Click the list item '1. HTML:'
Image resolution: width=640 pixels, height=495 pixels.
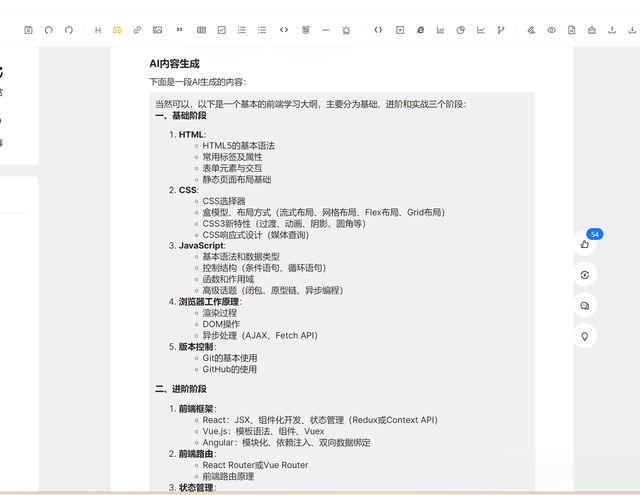point(187,135)
